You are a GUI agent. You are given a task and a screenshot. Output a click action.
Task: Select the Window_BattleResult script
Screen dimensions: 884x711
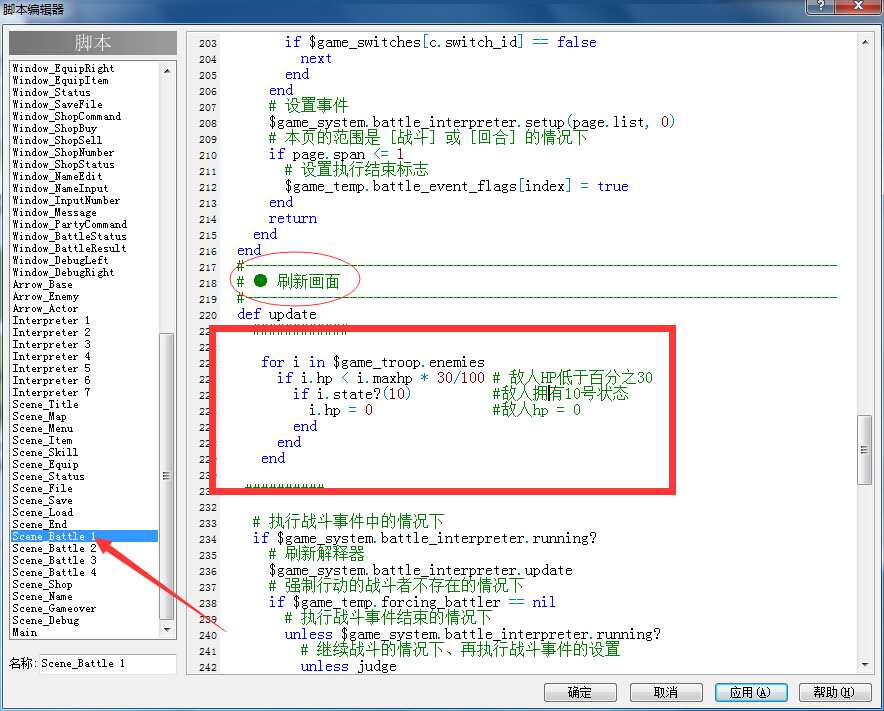[x=85, y=249]
